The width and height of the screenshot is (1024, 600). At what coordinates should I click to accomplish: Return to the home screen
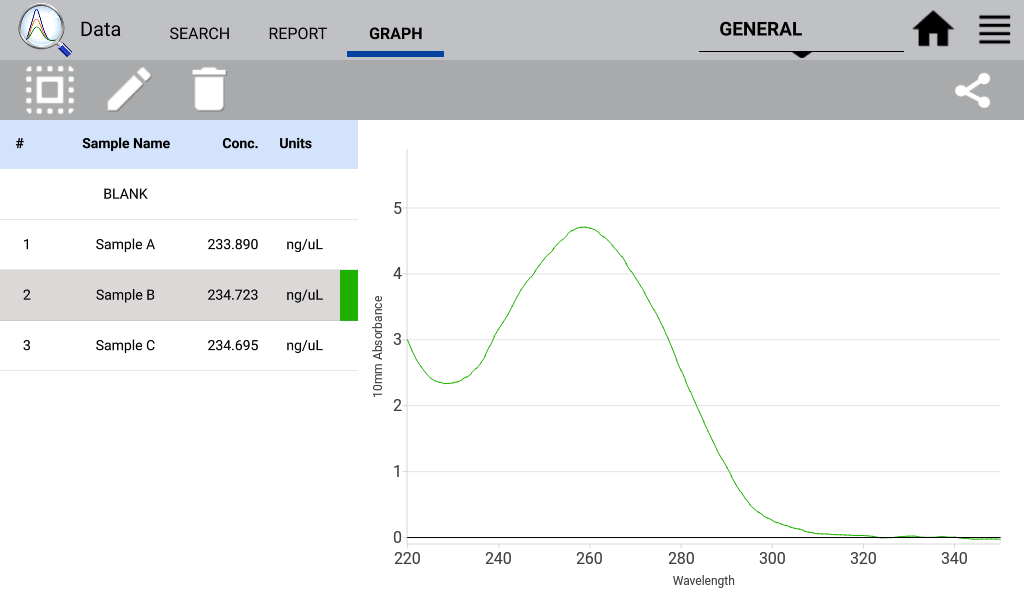[x=933, y=29]
